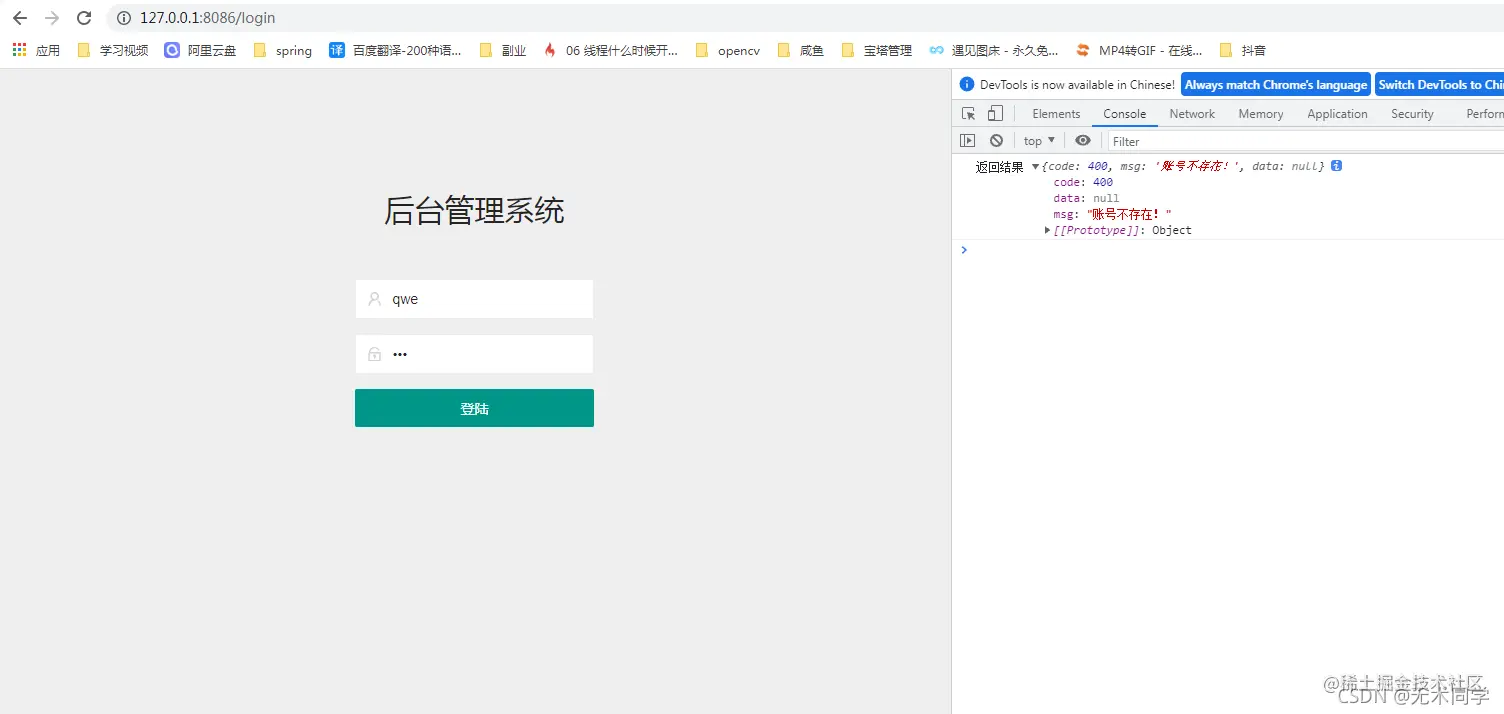Expand the [[Prototype]] entry
The image size is (1504, 714).
click(x=1047, y=230)
